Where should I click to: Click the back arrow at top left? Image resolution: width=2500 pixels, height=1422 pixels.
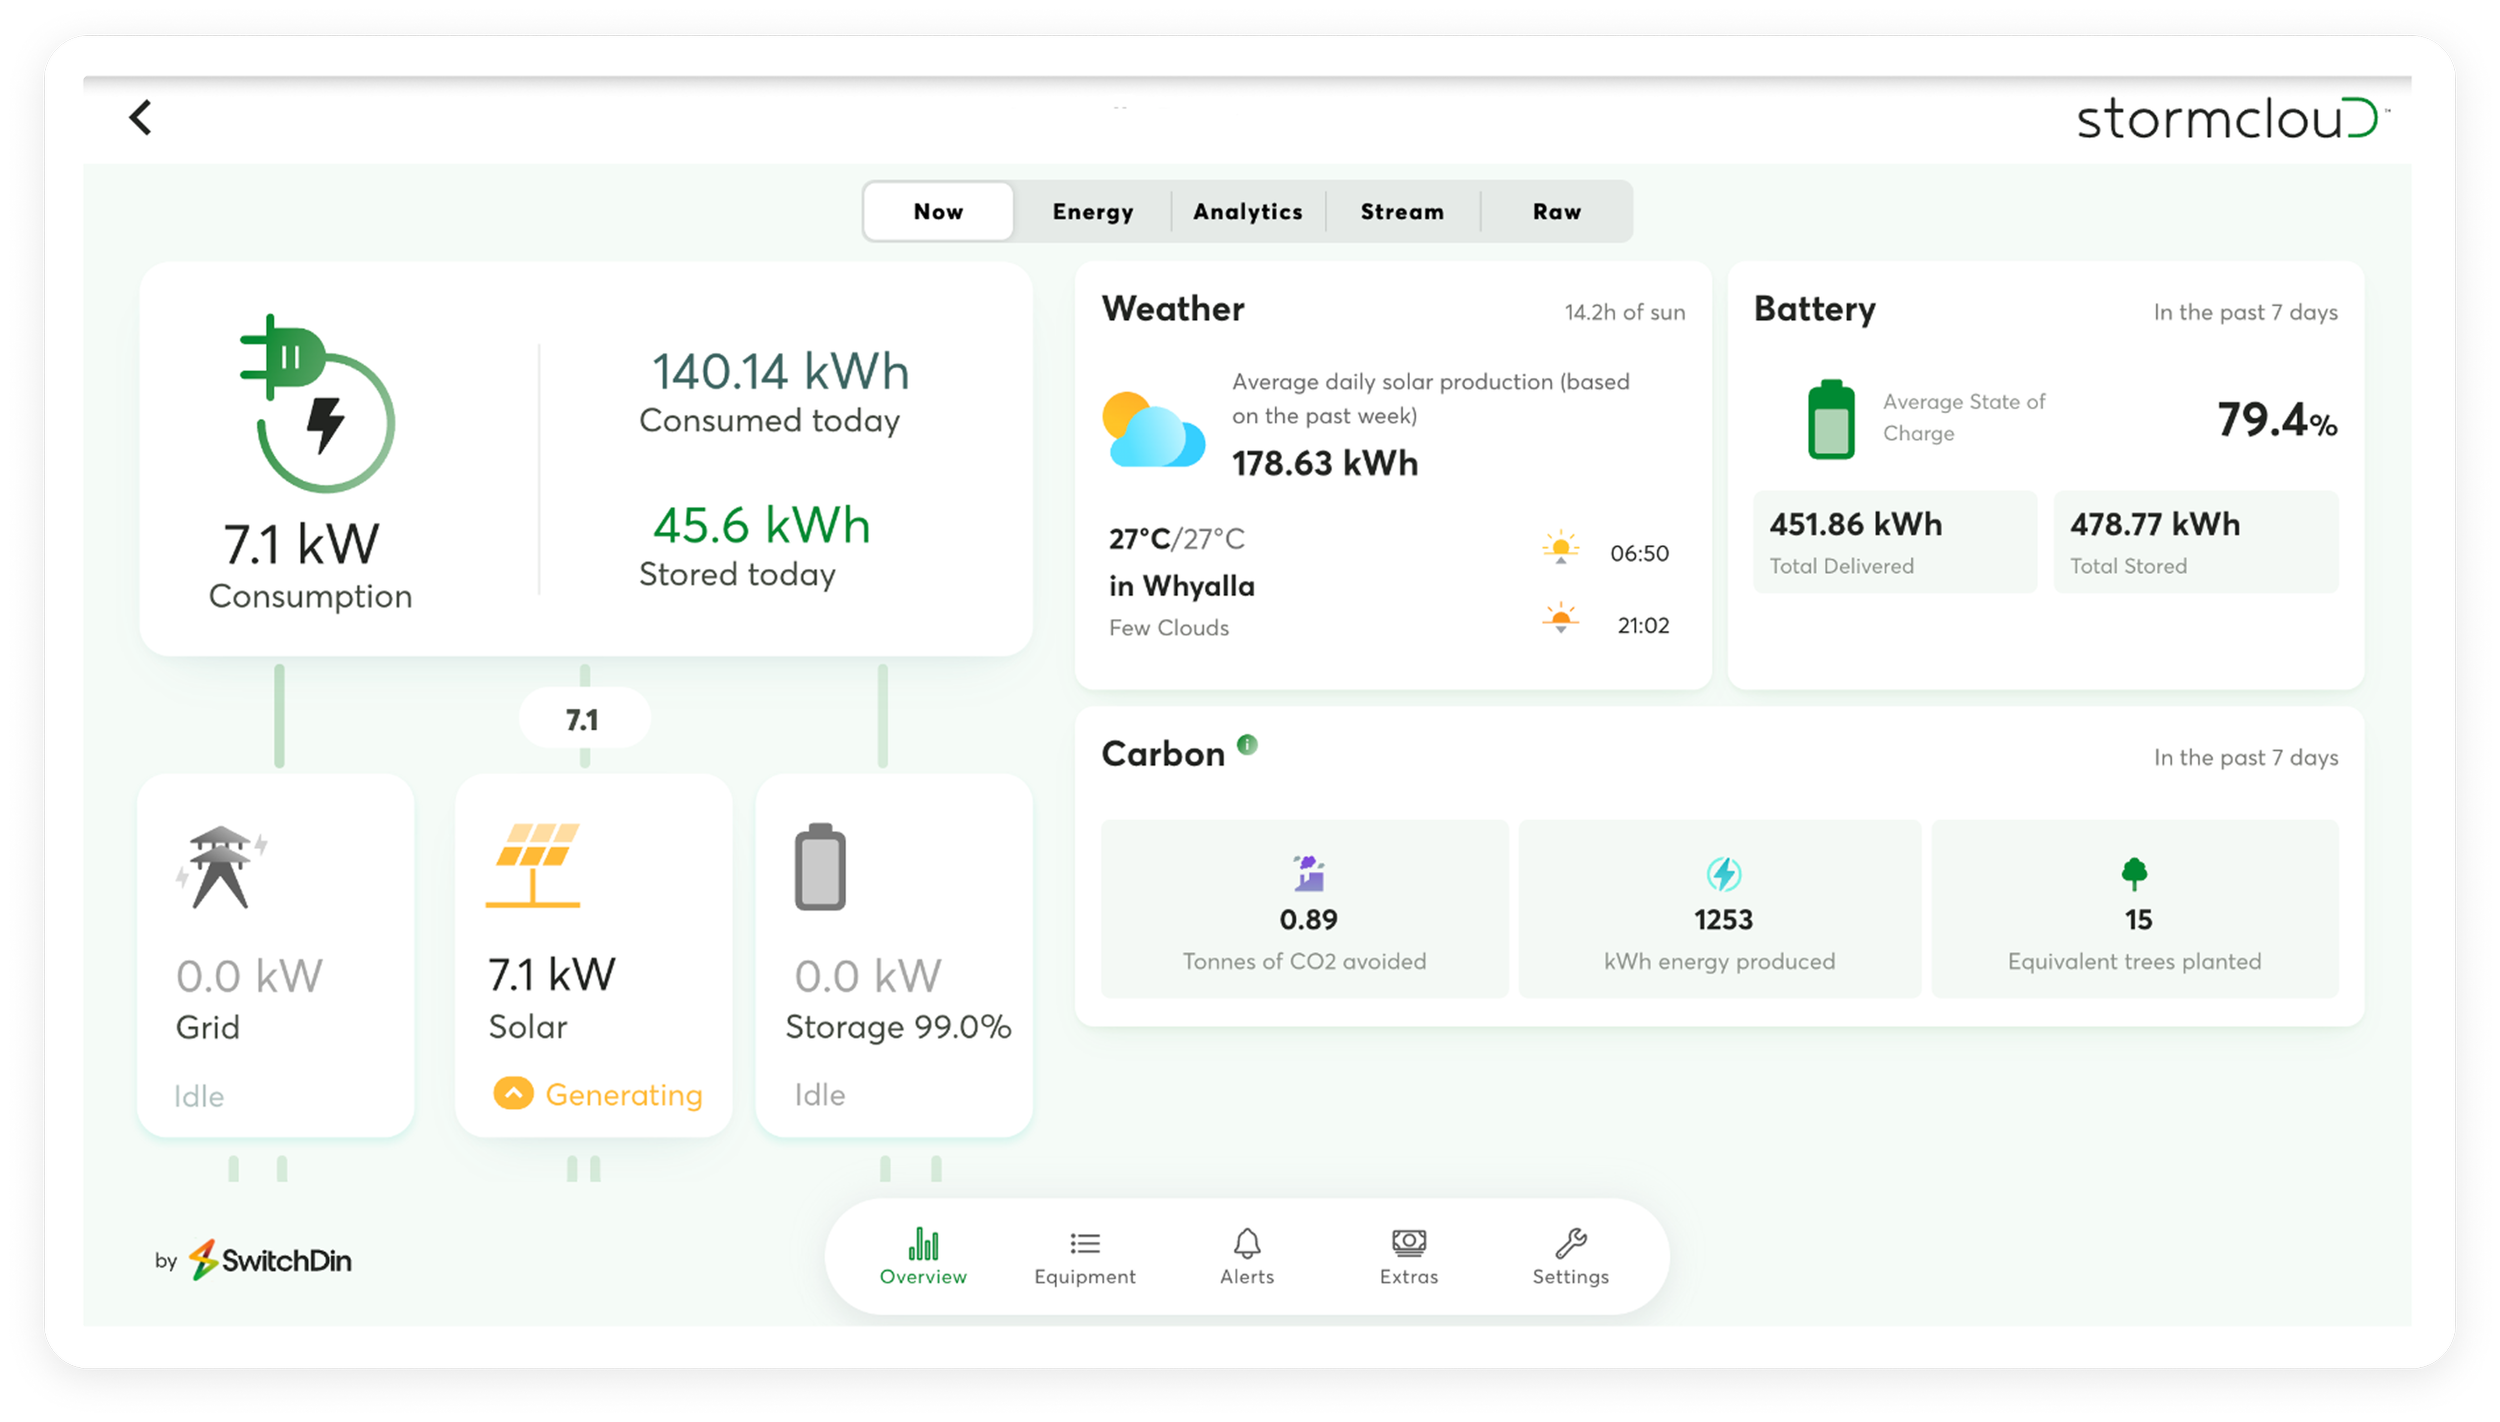(x=139, y=117)
